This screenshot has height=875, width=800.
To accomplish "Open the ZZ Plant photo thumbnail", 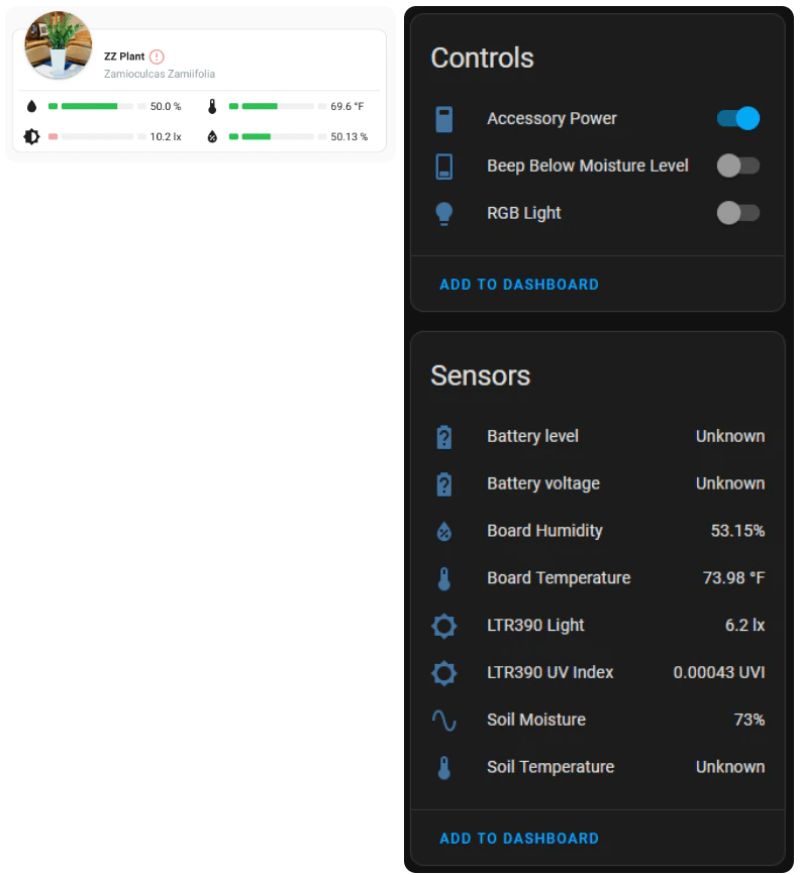I will coord(58,46).
